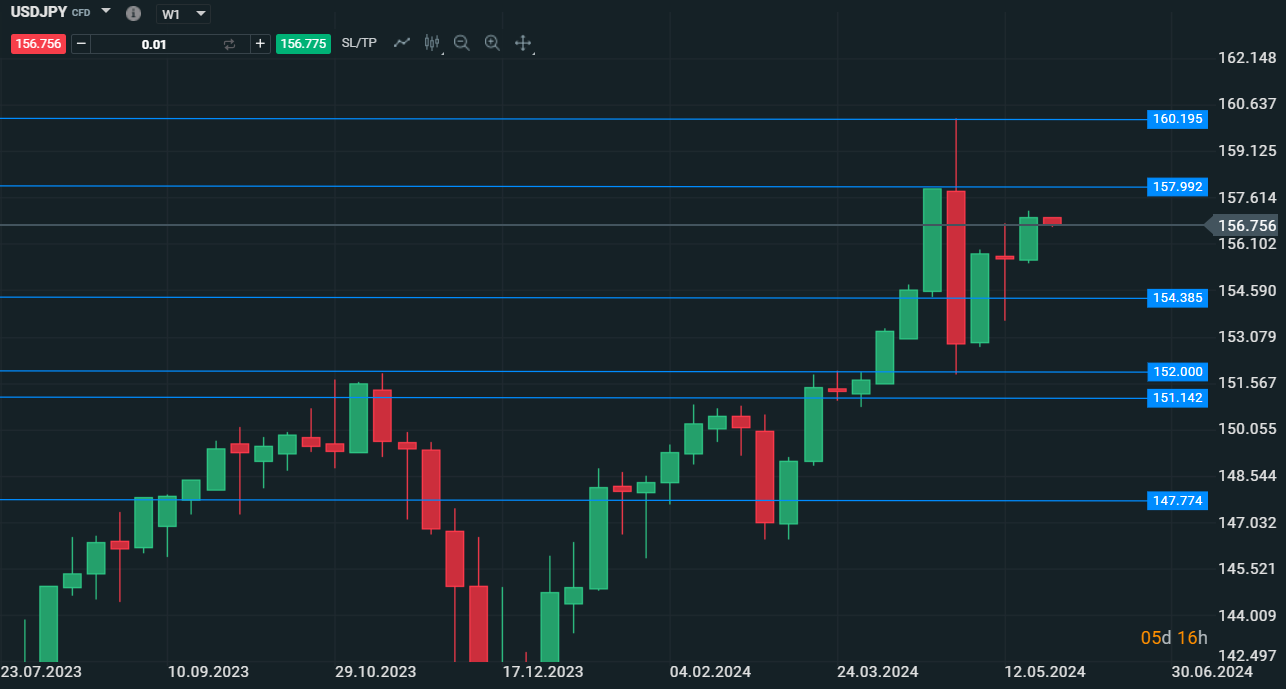Expand the W1 timeframe selector
1286x689 pixels.
(184, 14)
